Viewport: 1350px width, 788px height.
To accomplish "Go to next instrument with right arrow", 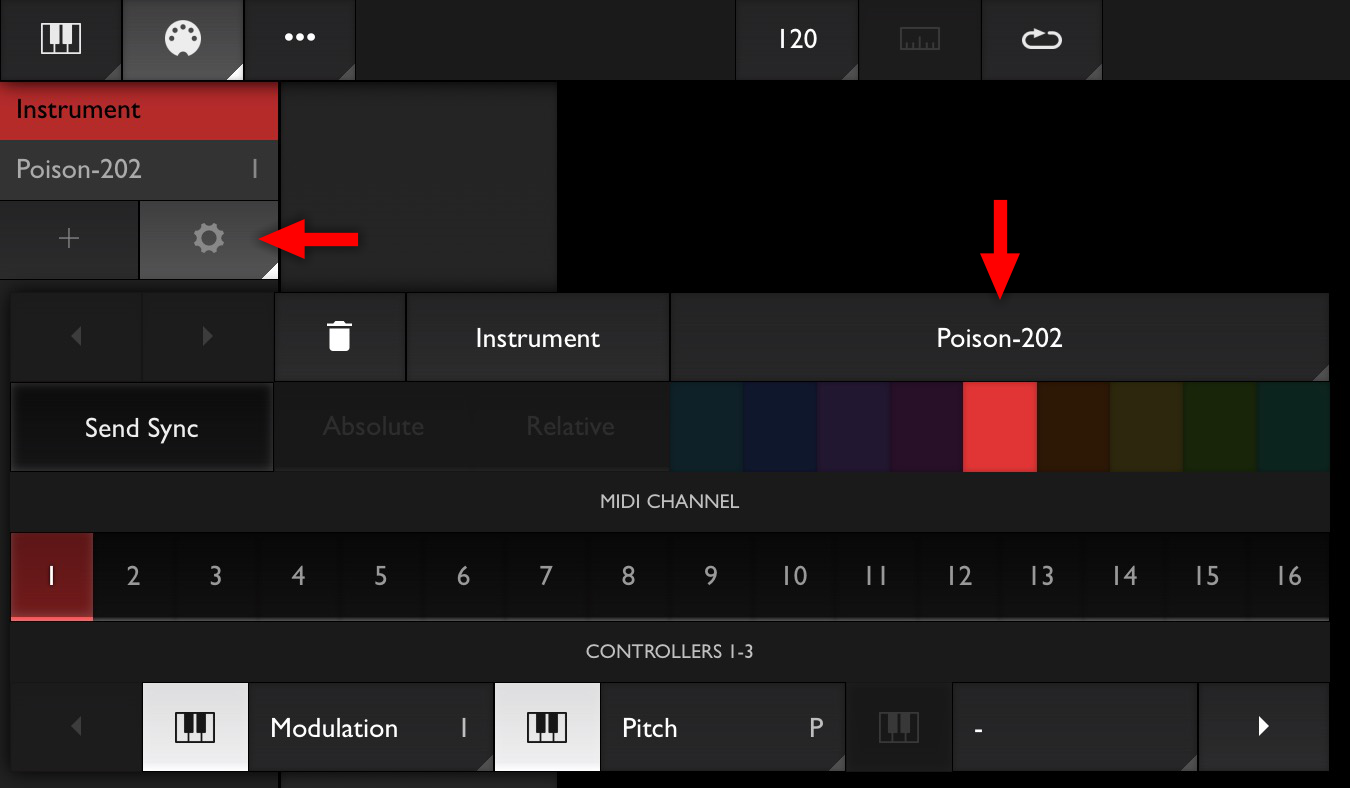I will [x=208, y=337].
